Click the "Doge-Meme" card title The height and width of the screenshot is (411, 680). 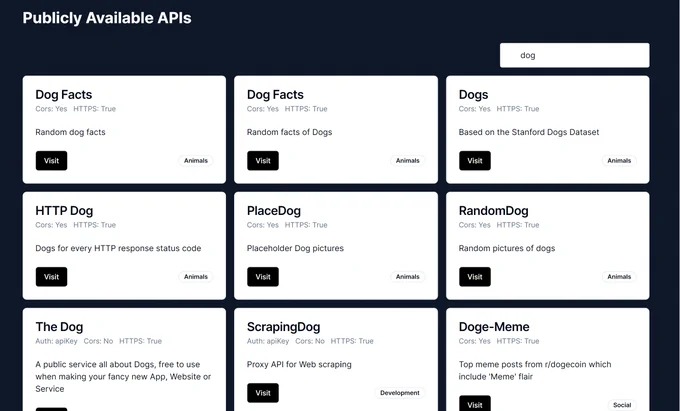pos(494,327)
